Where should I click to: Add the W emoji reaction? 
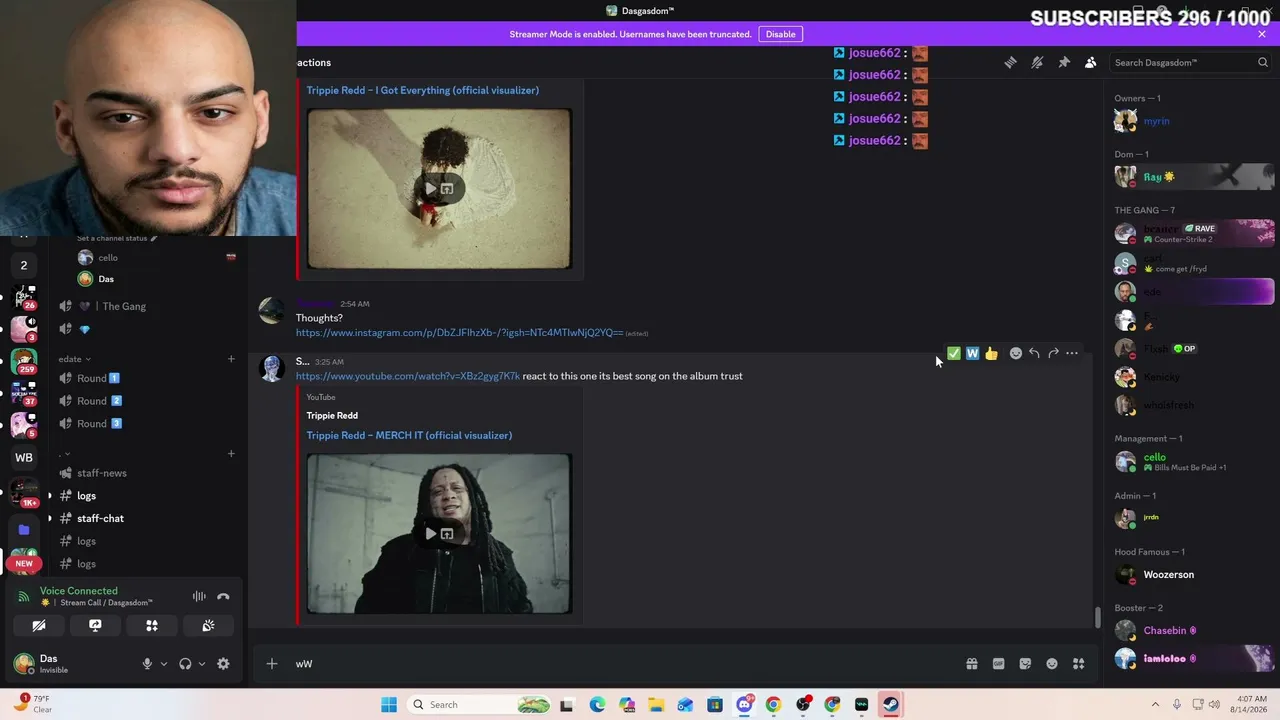[x=972, y=353]
